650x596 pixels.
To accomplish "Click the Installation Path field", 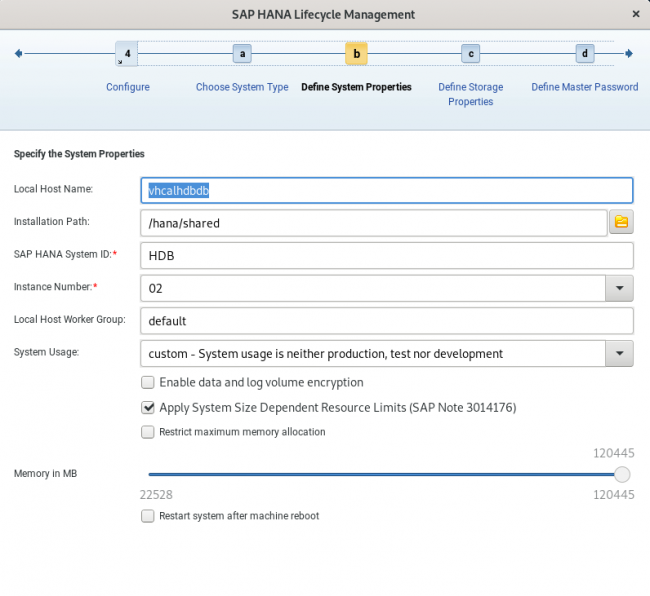I will (374, 223).
